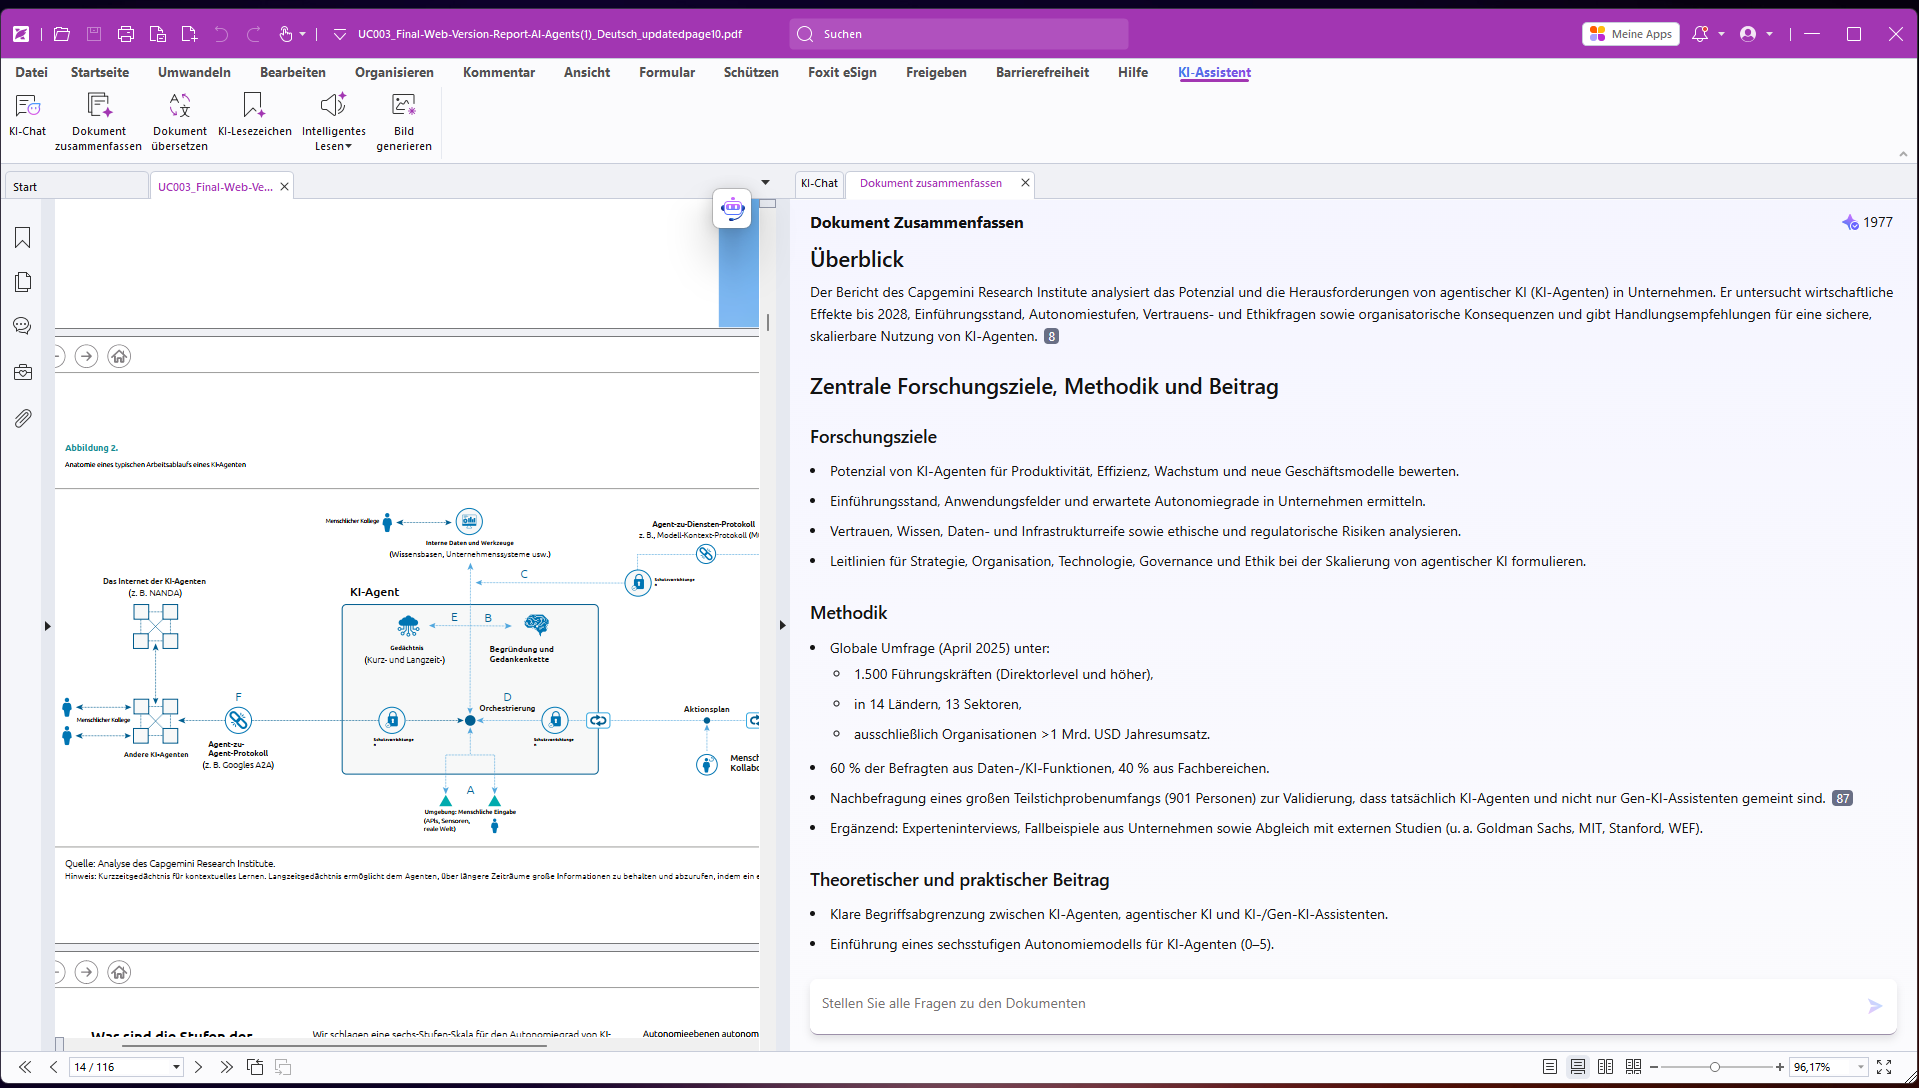Viewport: 1919px width, 1088px height.
Task: Launch the Dokument übersetzen tool
Action: [x=180, y=122]
